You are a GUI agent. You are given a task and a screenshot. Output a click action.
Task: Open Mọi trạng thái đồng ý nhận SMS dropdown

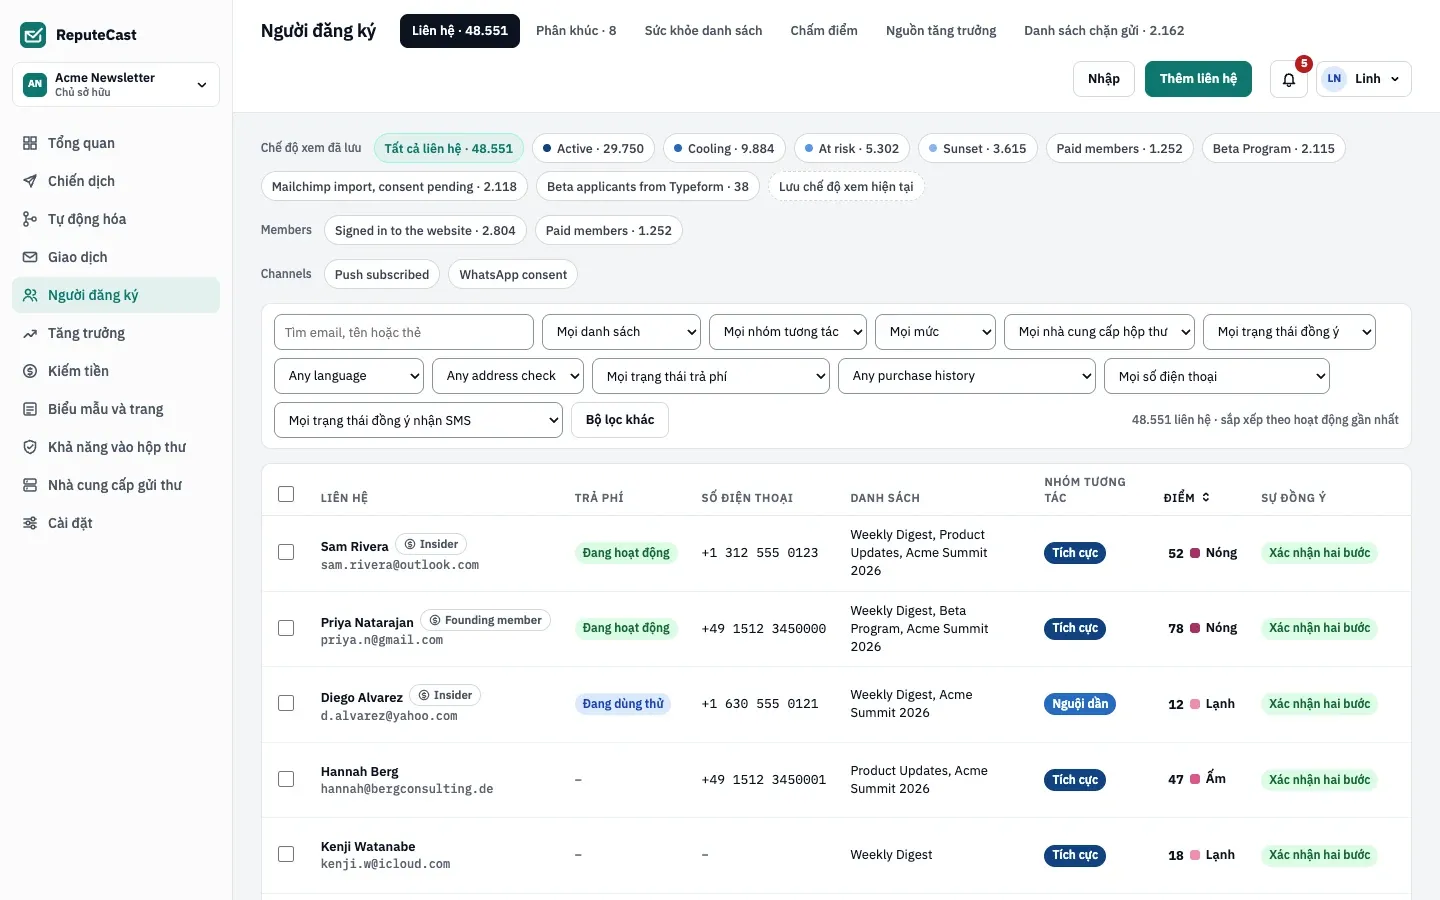418,420
